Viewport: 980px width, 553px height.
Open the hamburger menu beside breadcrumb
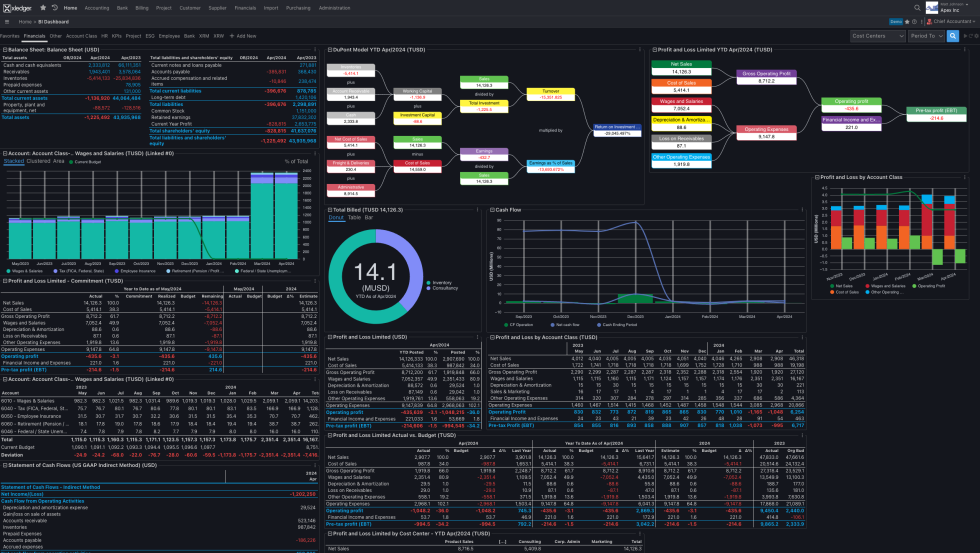coord(9,21)
